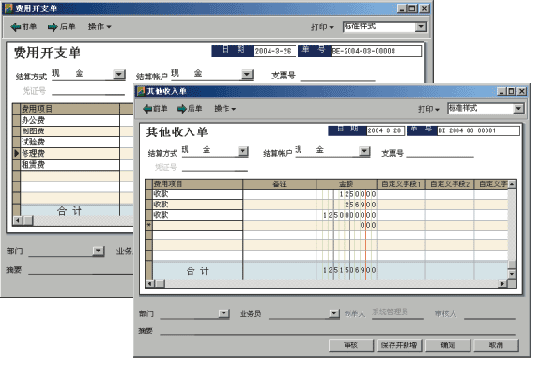Click the 取消 button
Image resolution: width=540 pixels, height=366 pixels.
pos(496,345)
